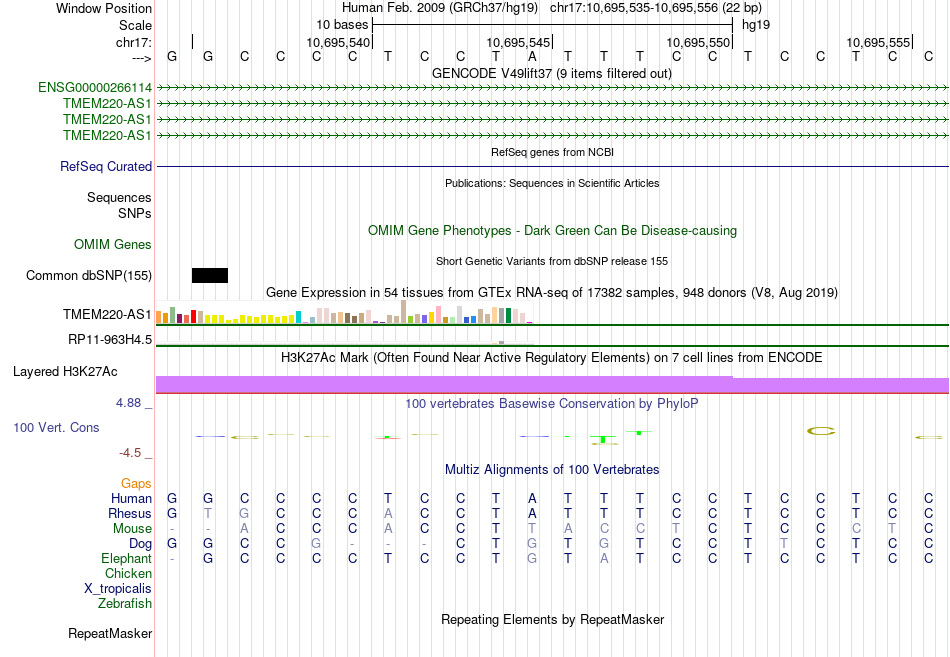Select the Elephant alignment row label
Viewport: 950px width, 657px height.
[x=126, y=558]
